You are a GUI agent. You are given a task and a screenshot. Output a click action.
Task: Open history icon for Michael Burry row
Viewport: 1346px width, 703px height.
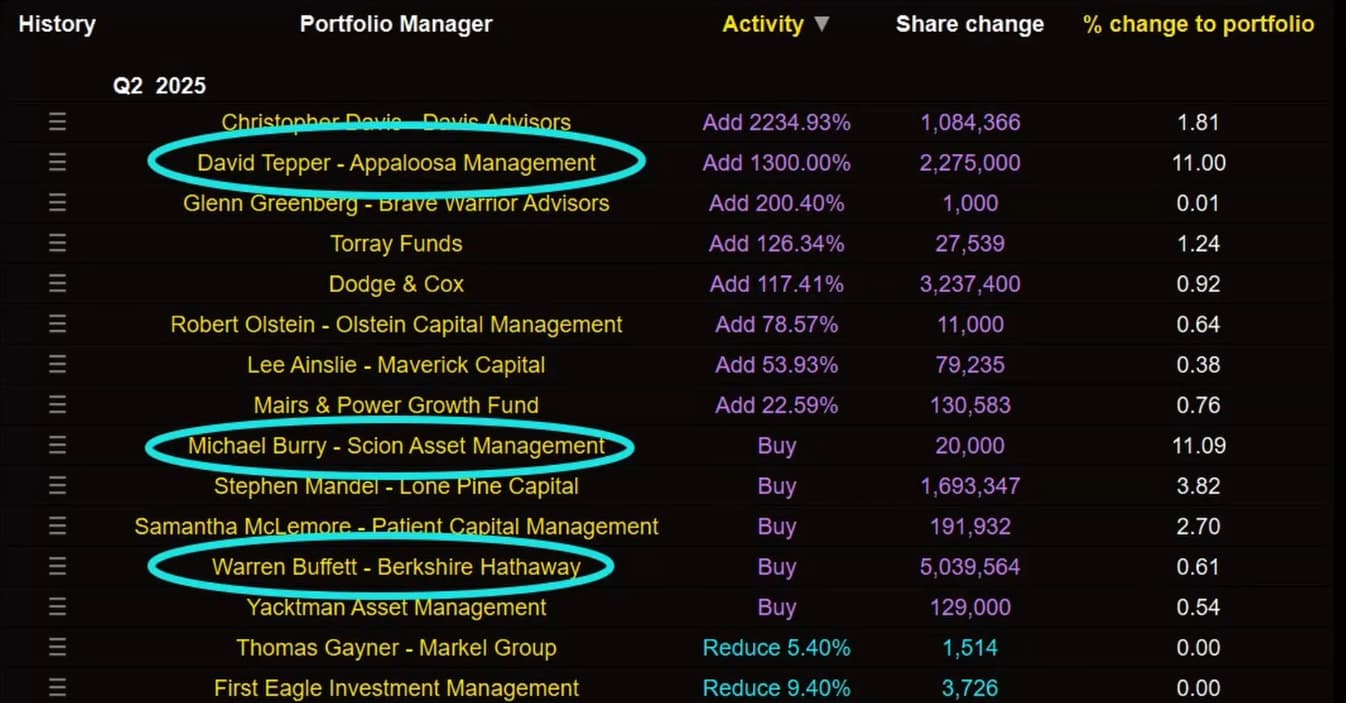pyautogui.click(x=57, y=445)
